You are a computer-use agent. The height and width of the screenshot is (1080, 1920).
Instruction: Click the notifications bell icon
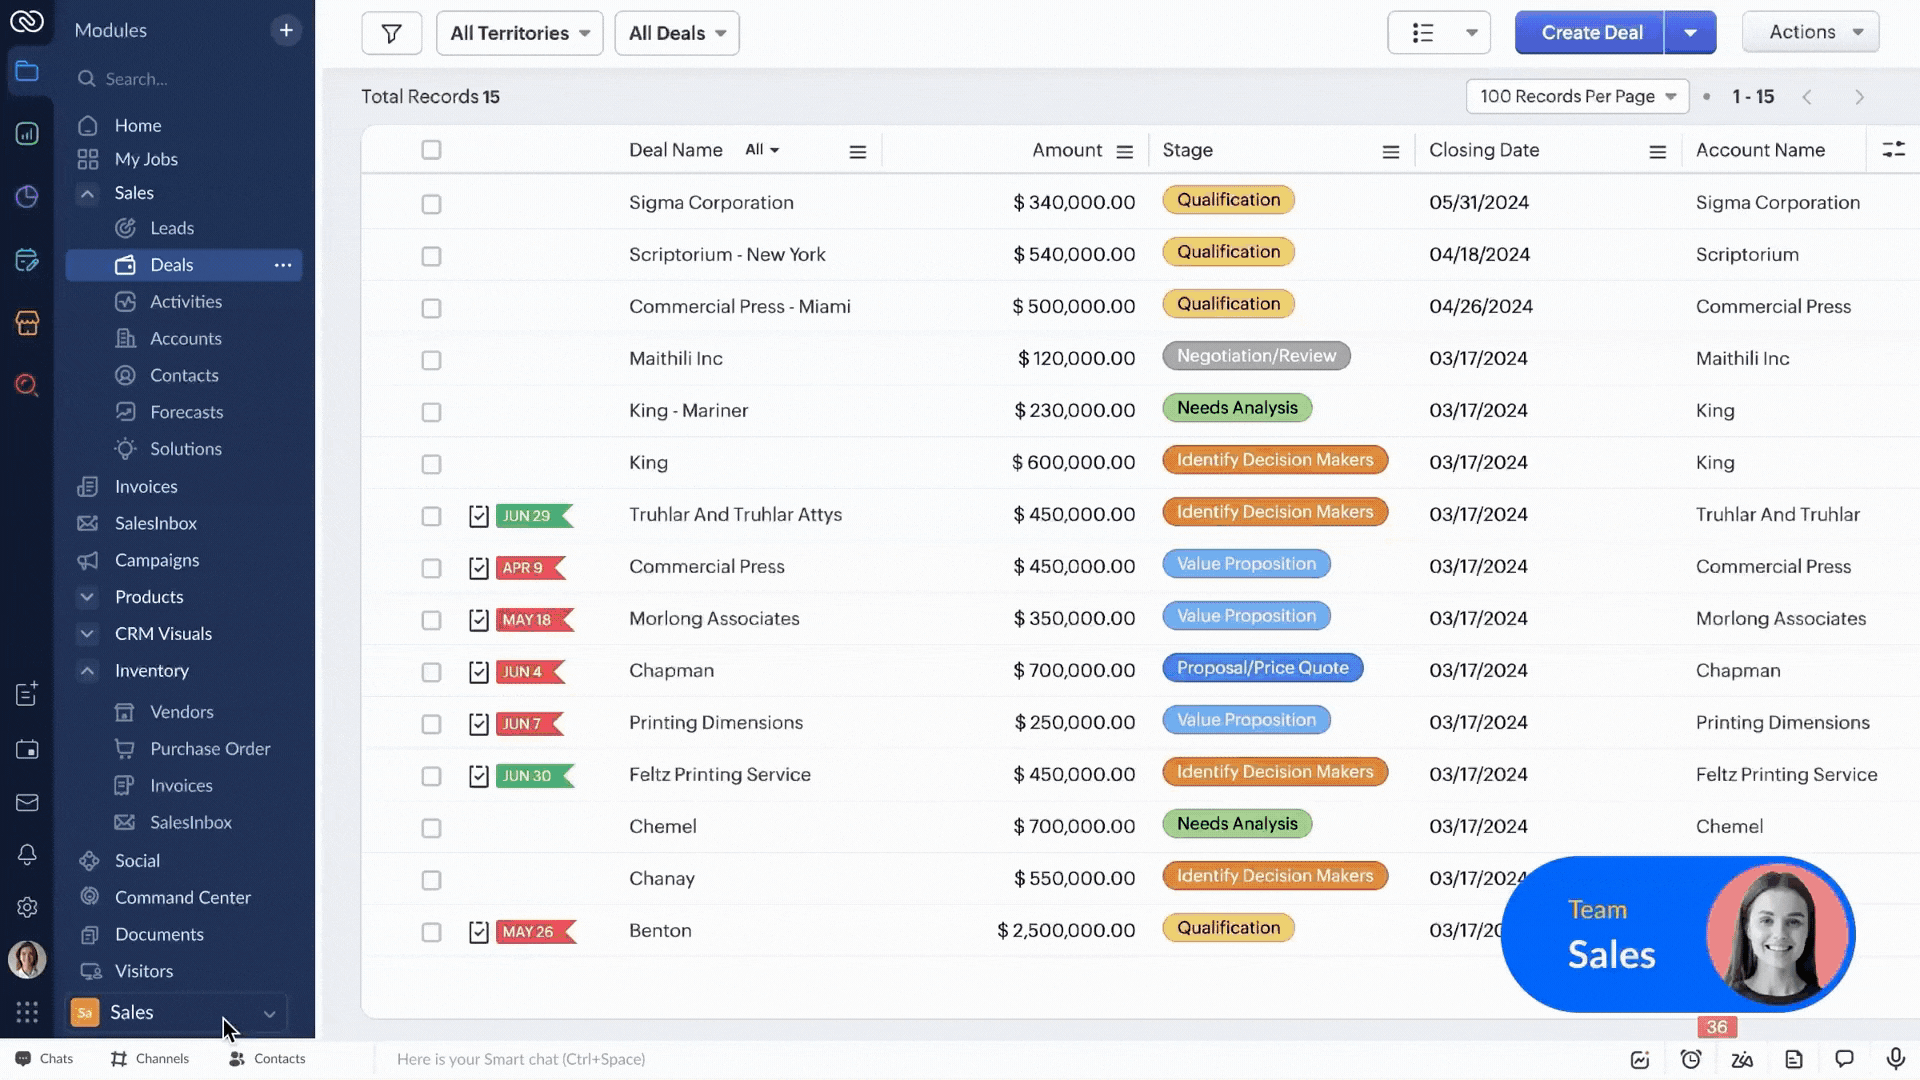(x=27, y=855)
